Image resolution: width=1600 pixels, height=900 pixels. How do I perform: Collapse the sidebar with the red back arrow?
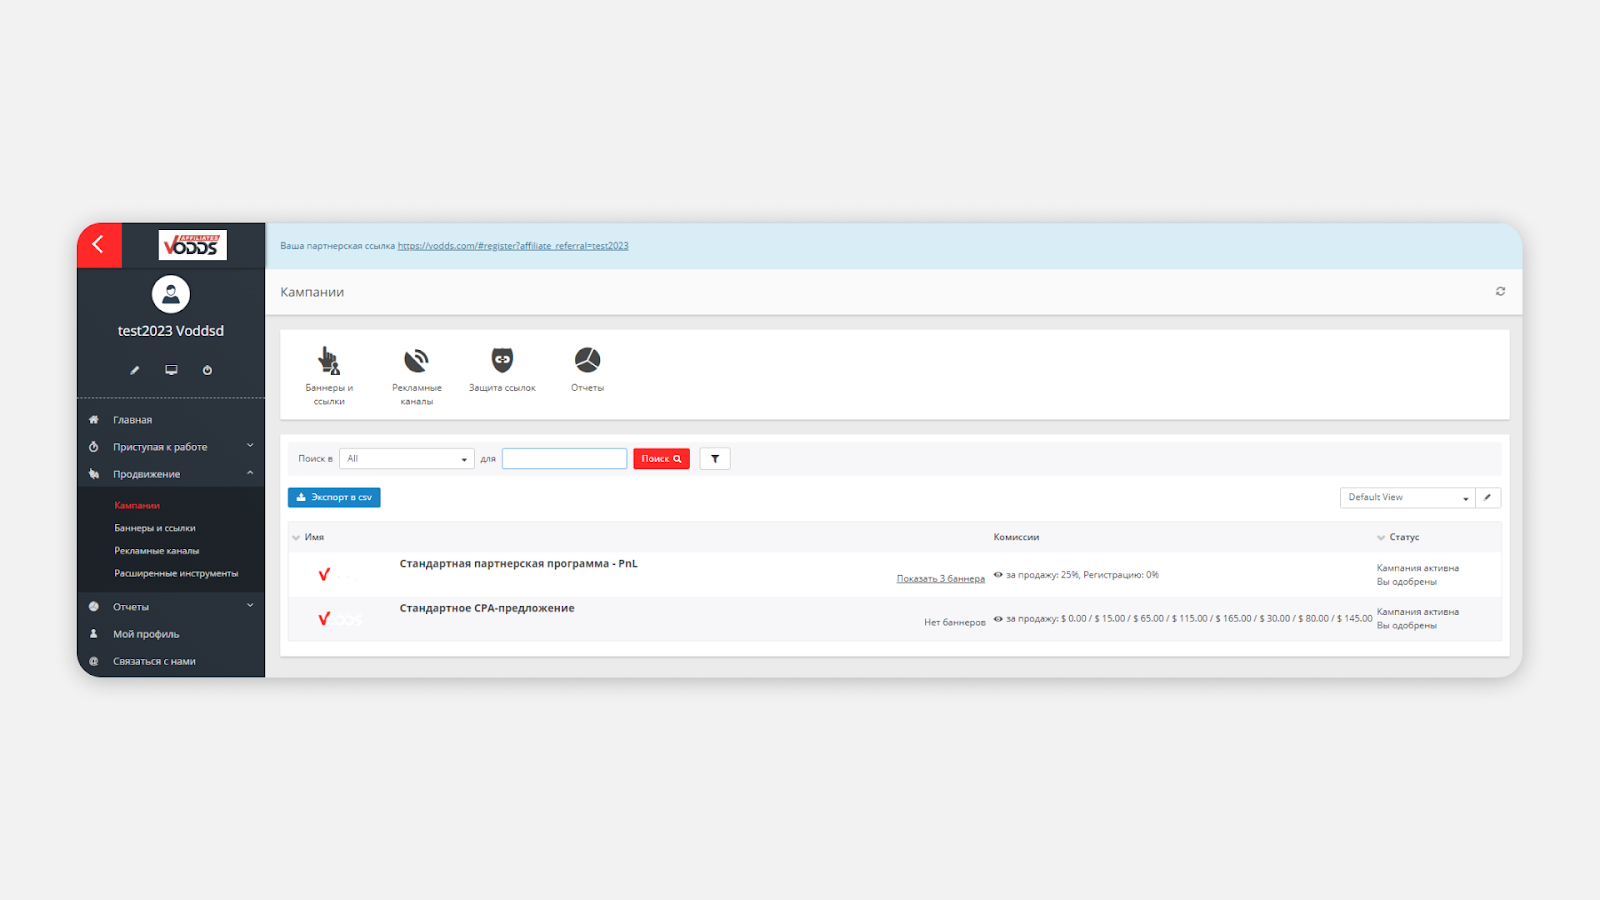click(99, 245)
